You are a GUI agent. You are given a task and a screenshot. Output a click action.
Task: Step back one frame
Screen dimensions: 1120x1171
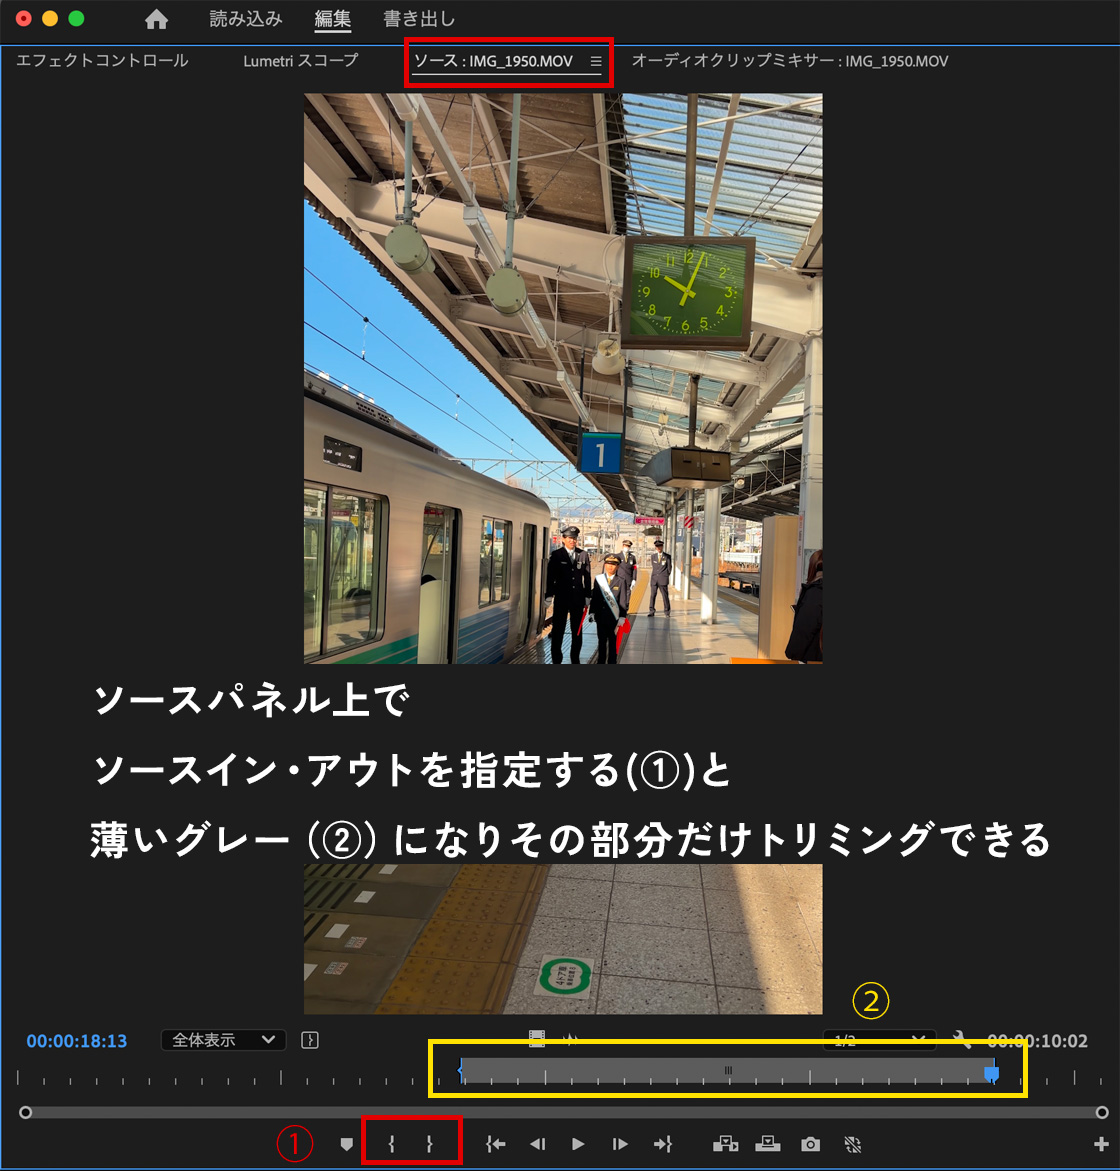(x=537, y=1144)
